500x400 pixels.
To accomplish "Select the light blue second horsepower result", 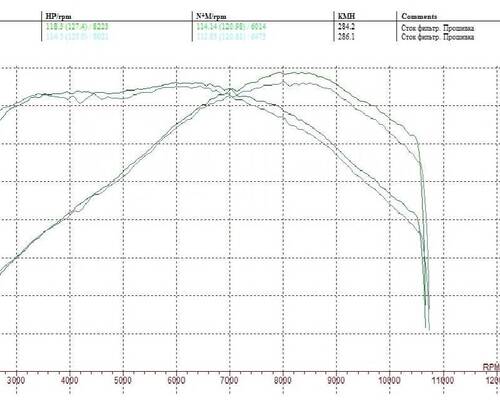I will point(77,36).
